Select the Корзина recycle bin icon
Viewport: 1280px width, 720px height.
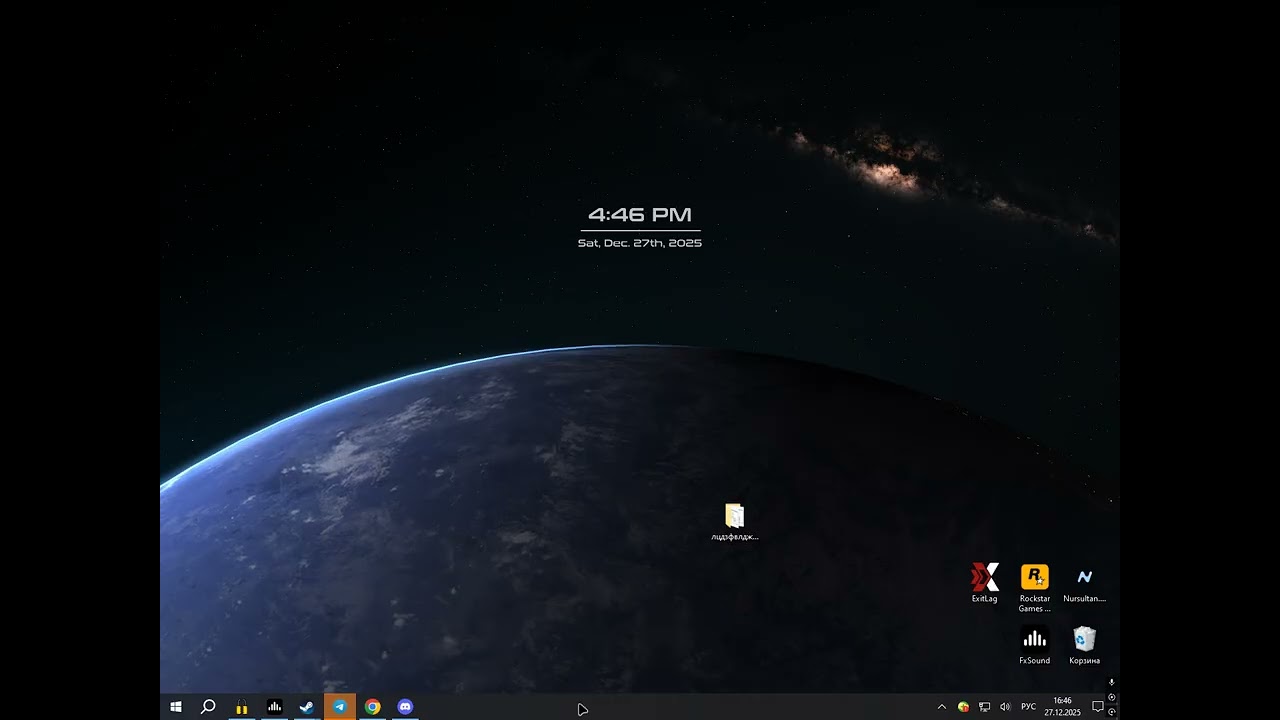point(1085,645)
